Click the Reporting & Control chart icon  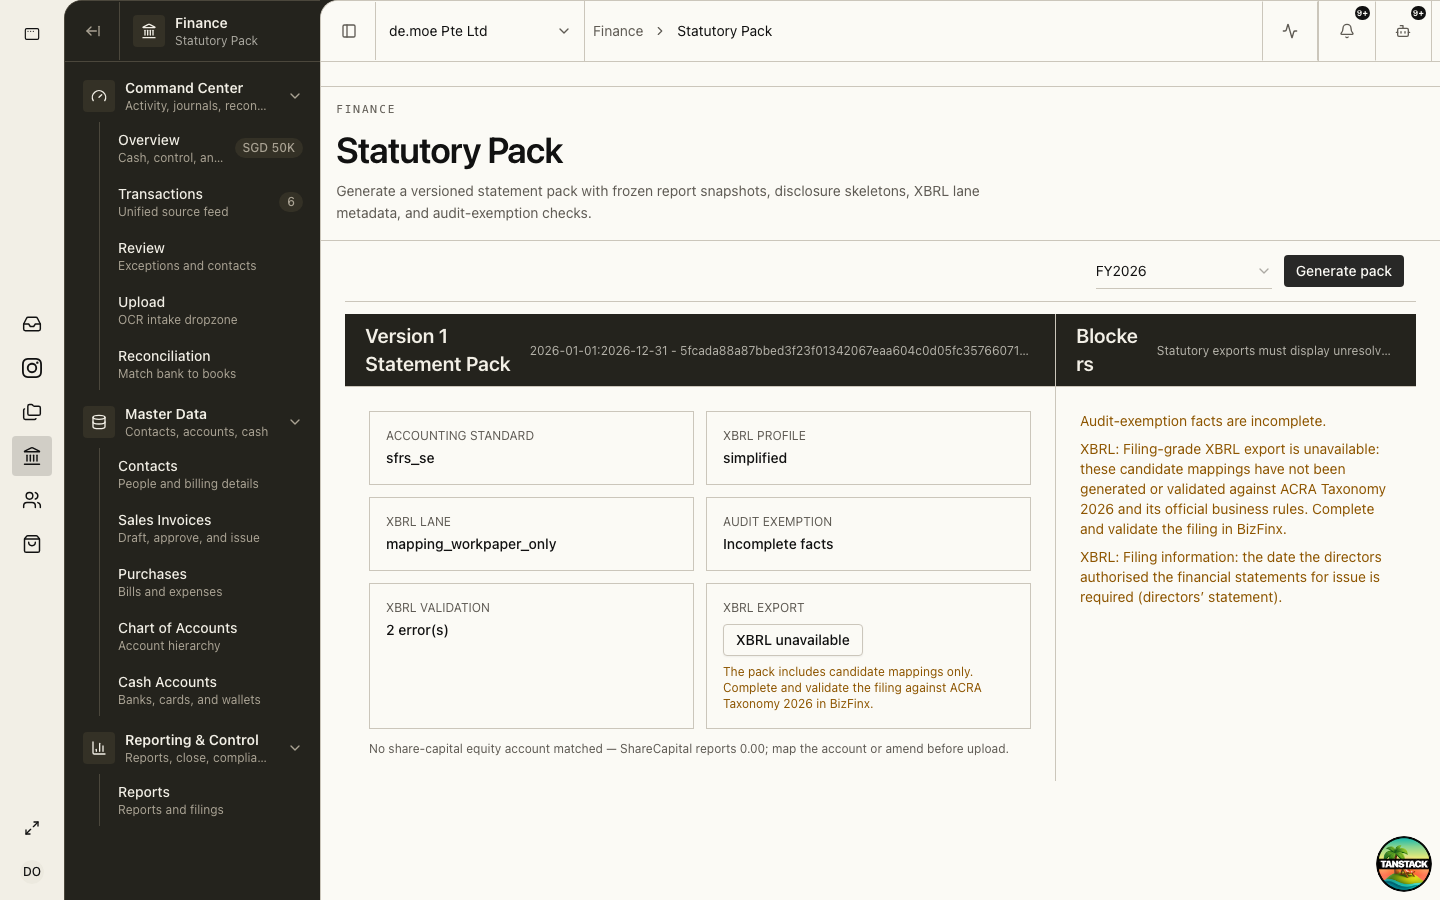[x=99, y=748]
